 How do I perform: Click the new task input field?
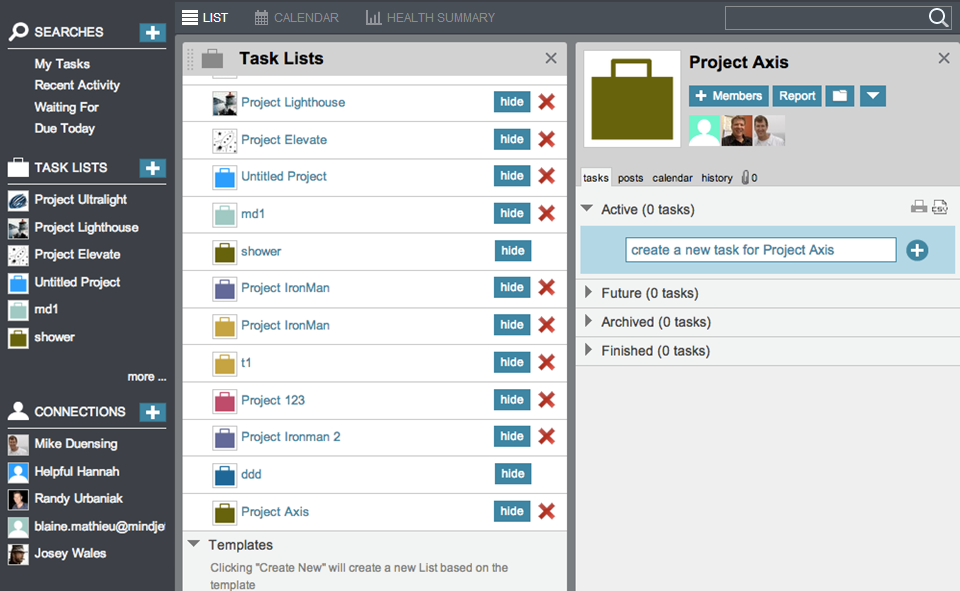click(x=760, y=250)
